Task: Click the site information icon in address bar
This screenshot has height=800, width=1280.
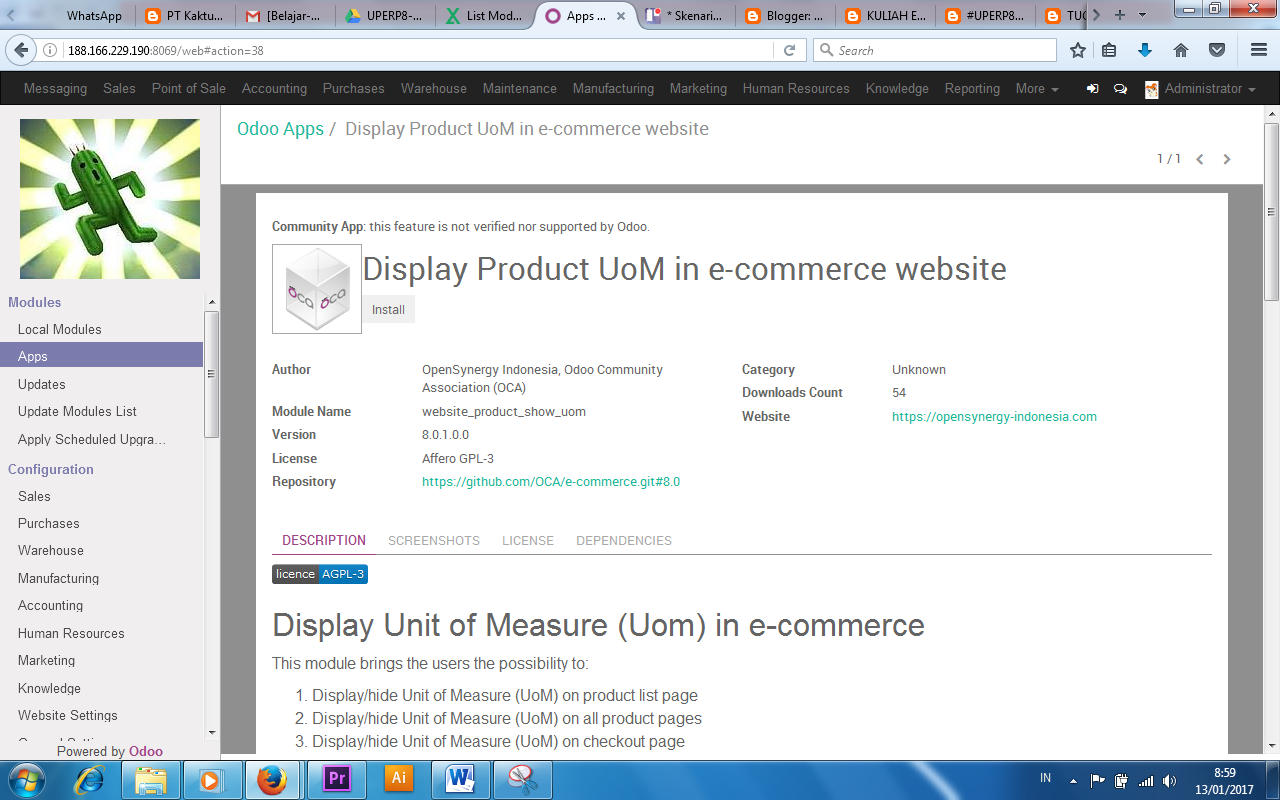Action: point(50,50)
